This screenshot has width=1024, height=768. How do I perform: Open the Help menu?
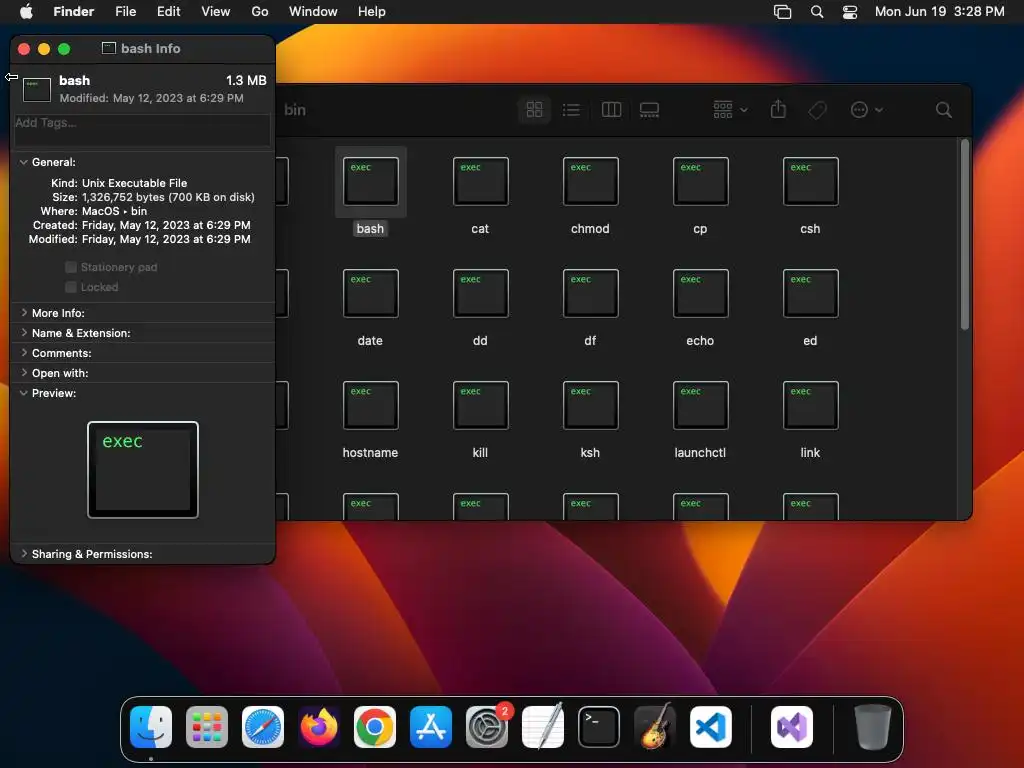click(x=372, y=12)
